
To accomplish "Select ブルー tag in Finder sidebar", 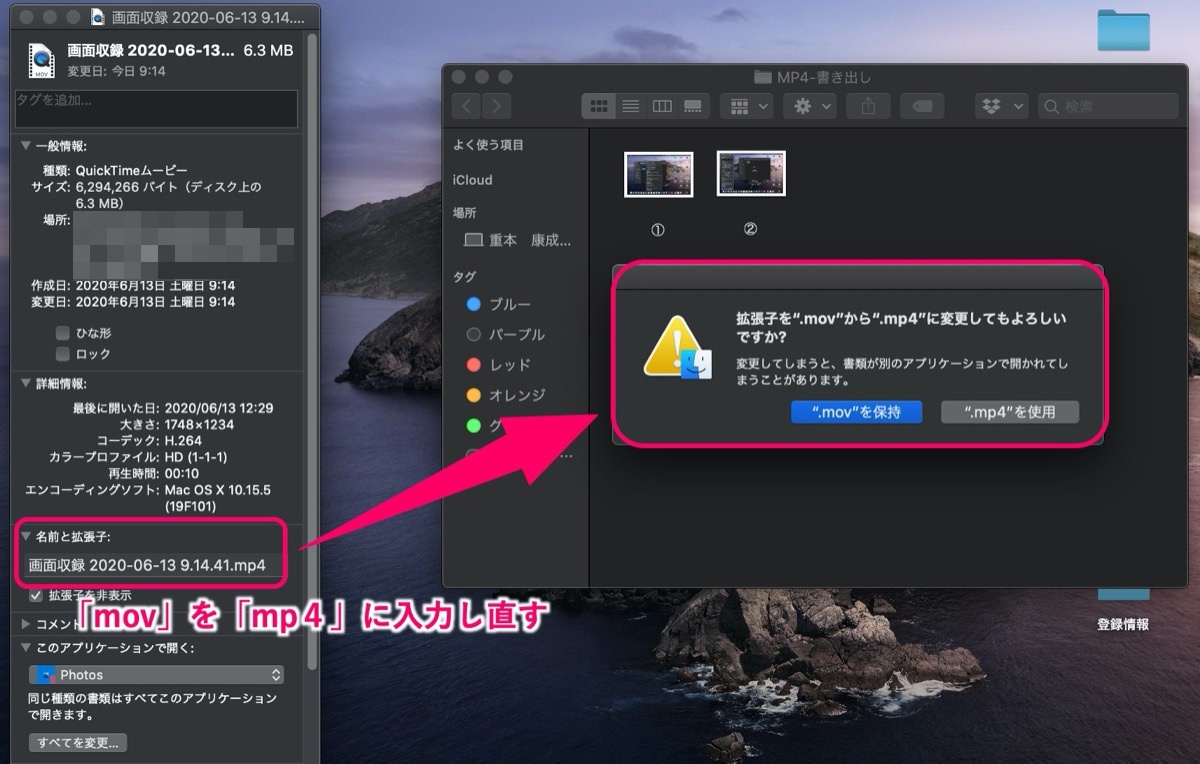I will point(499,304).
